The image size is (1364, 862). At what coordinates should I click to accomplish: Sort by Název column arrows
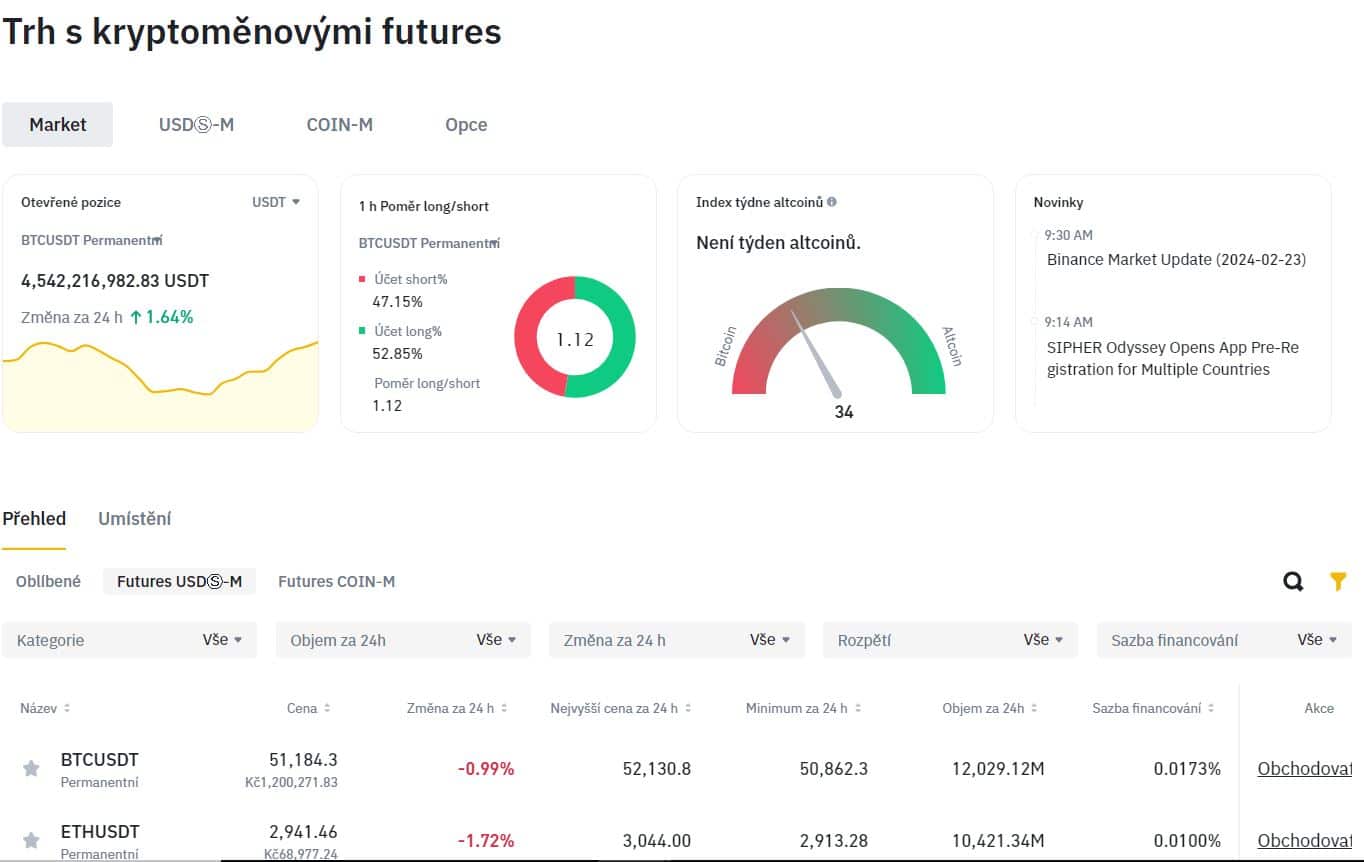pyautogui.click(x=67, y=708)
